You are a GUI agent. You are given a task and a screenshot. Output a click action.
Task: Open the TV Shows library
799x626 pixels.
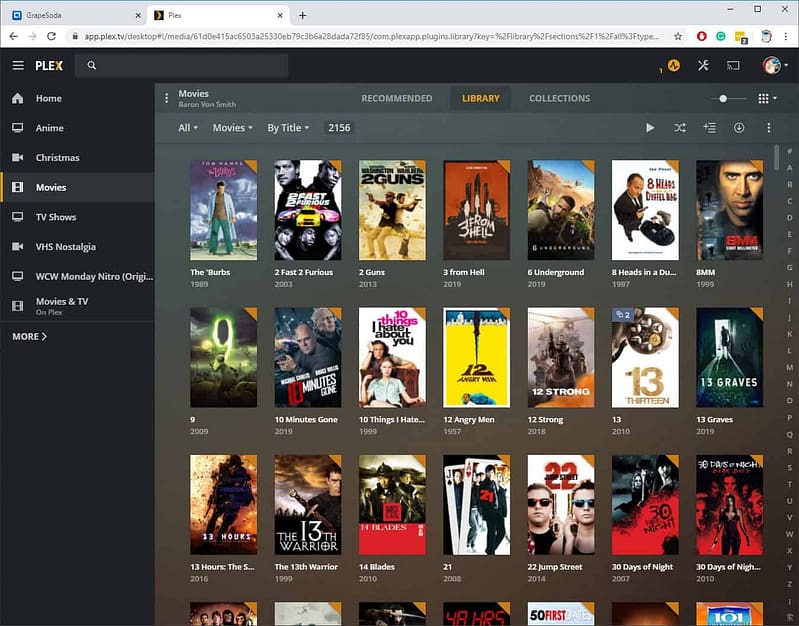pyautogui.click(x=77, y=217)
